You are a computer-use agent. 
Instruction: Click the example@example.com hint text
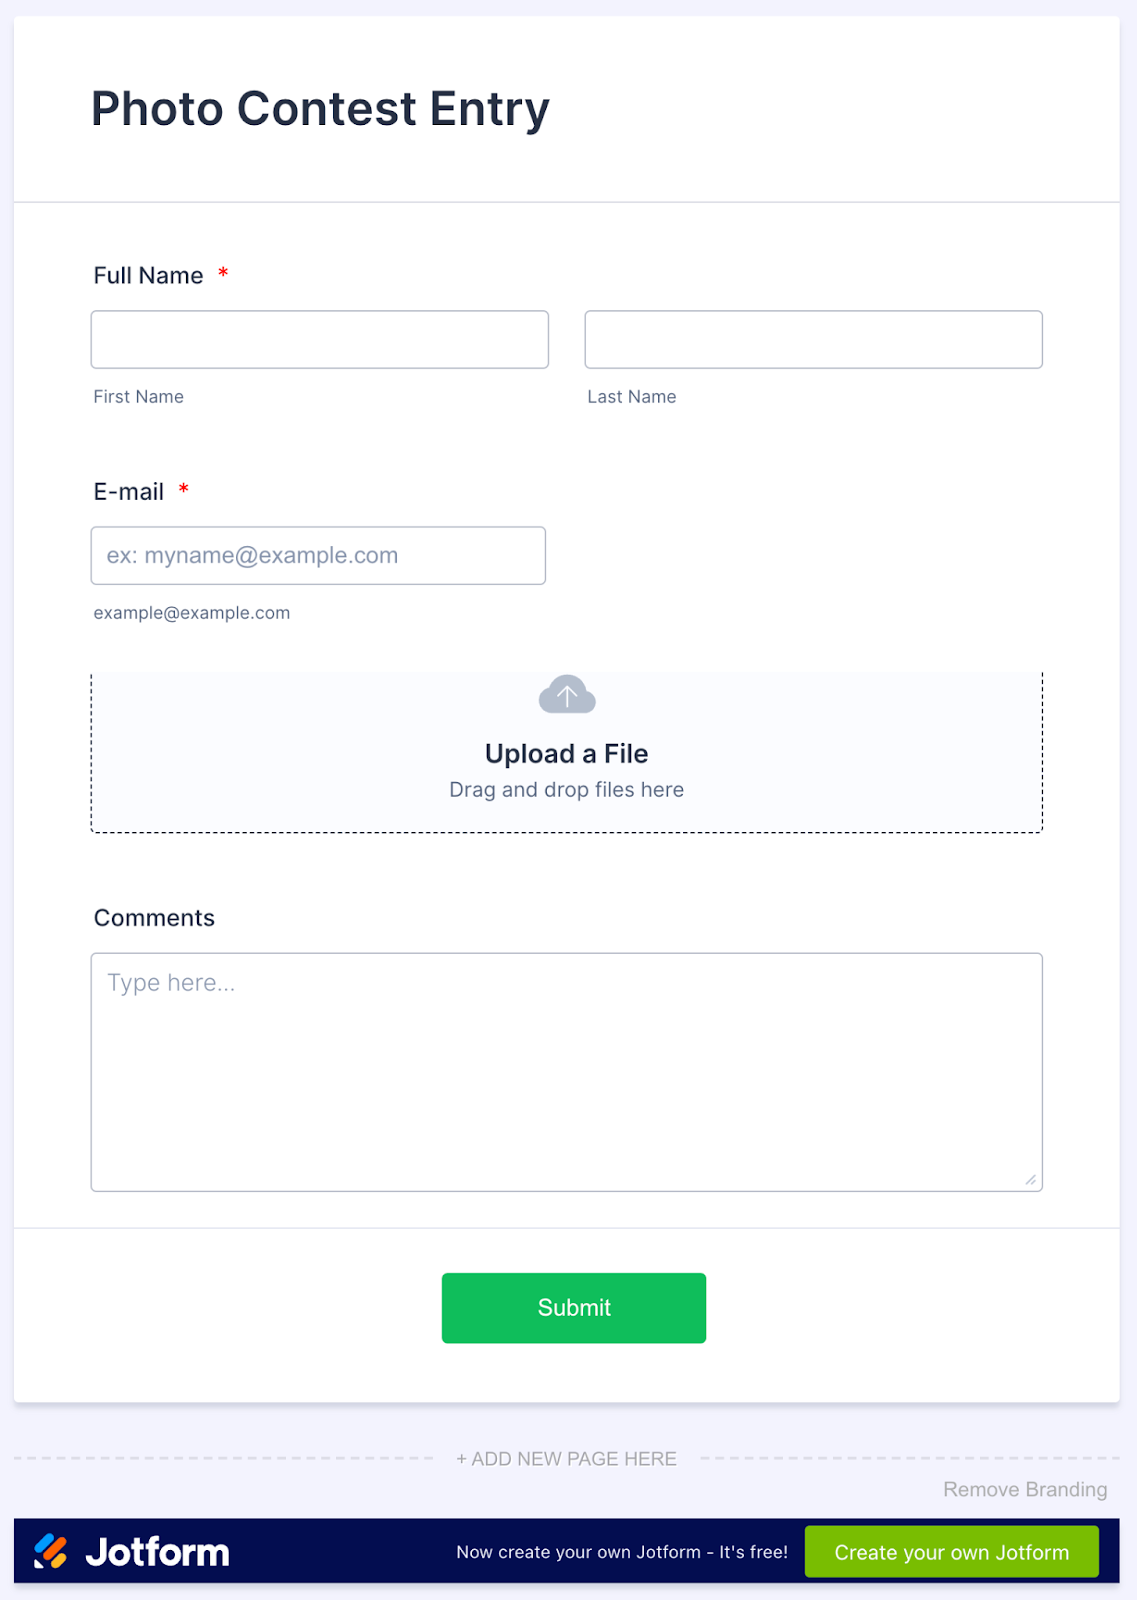click(x=192, y=613)
